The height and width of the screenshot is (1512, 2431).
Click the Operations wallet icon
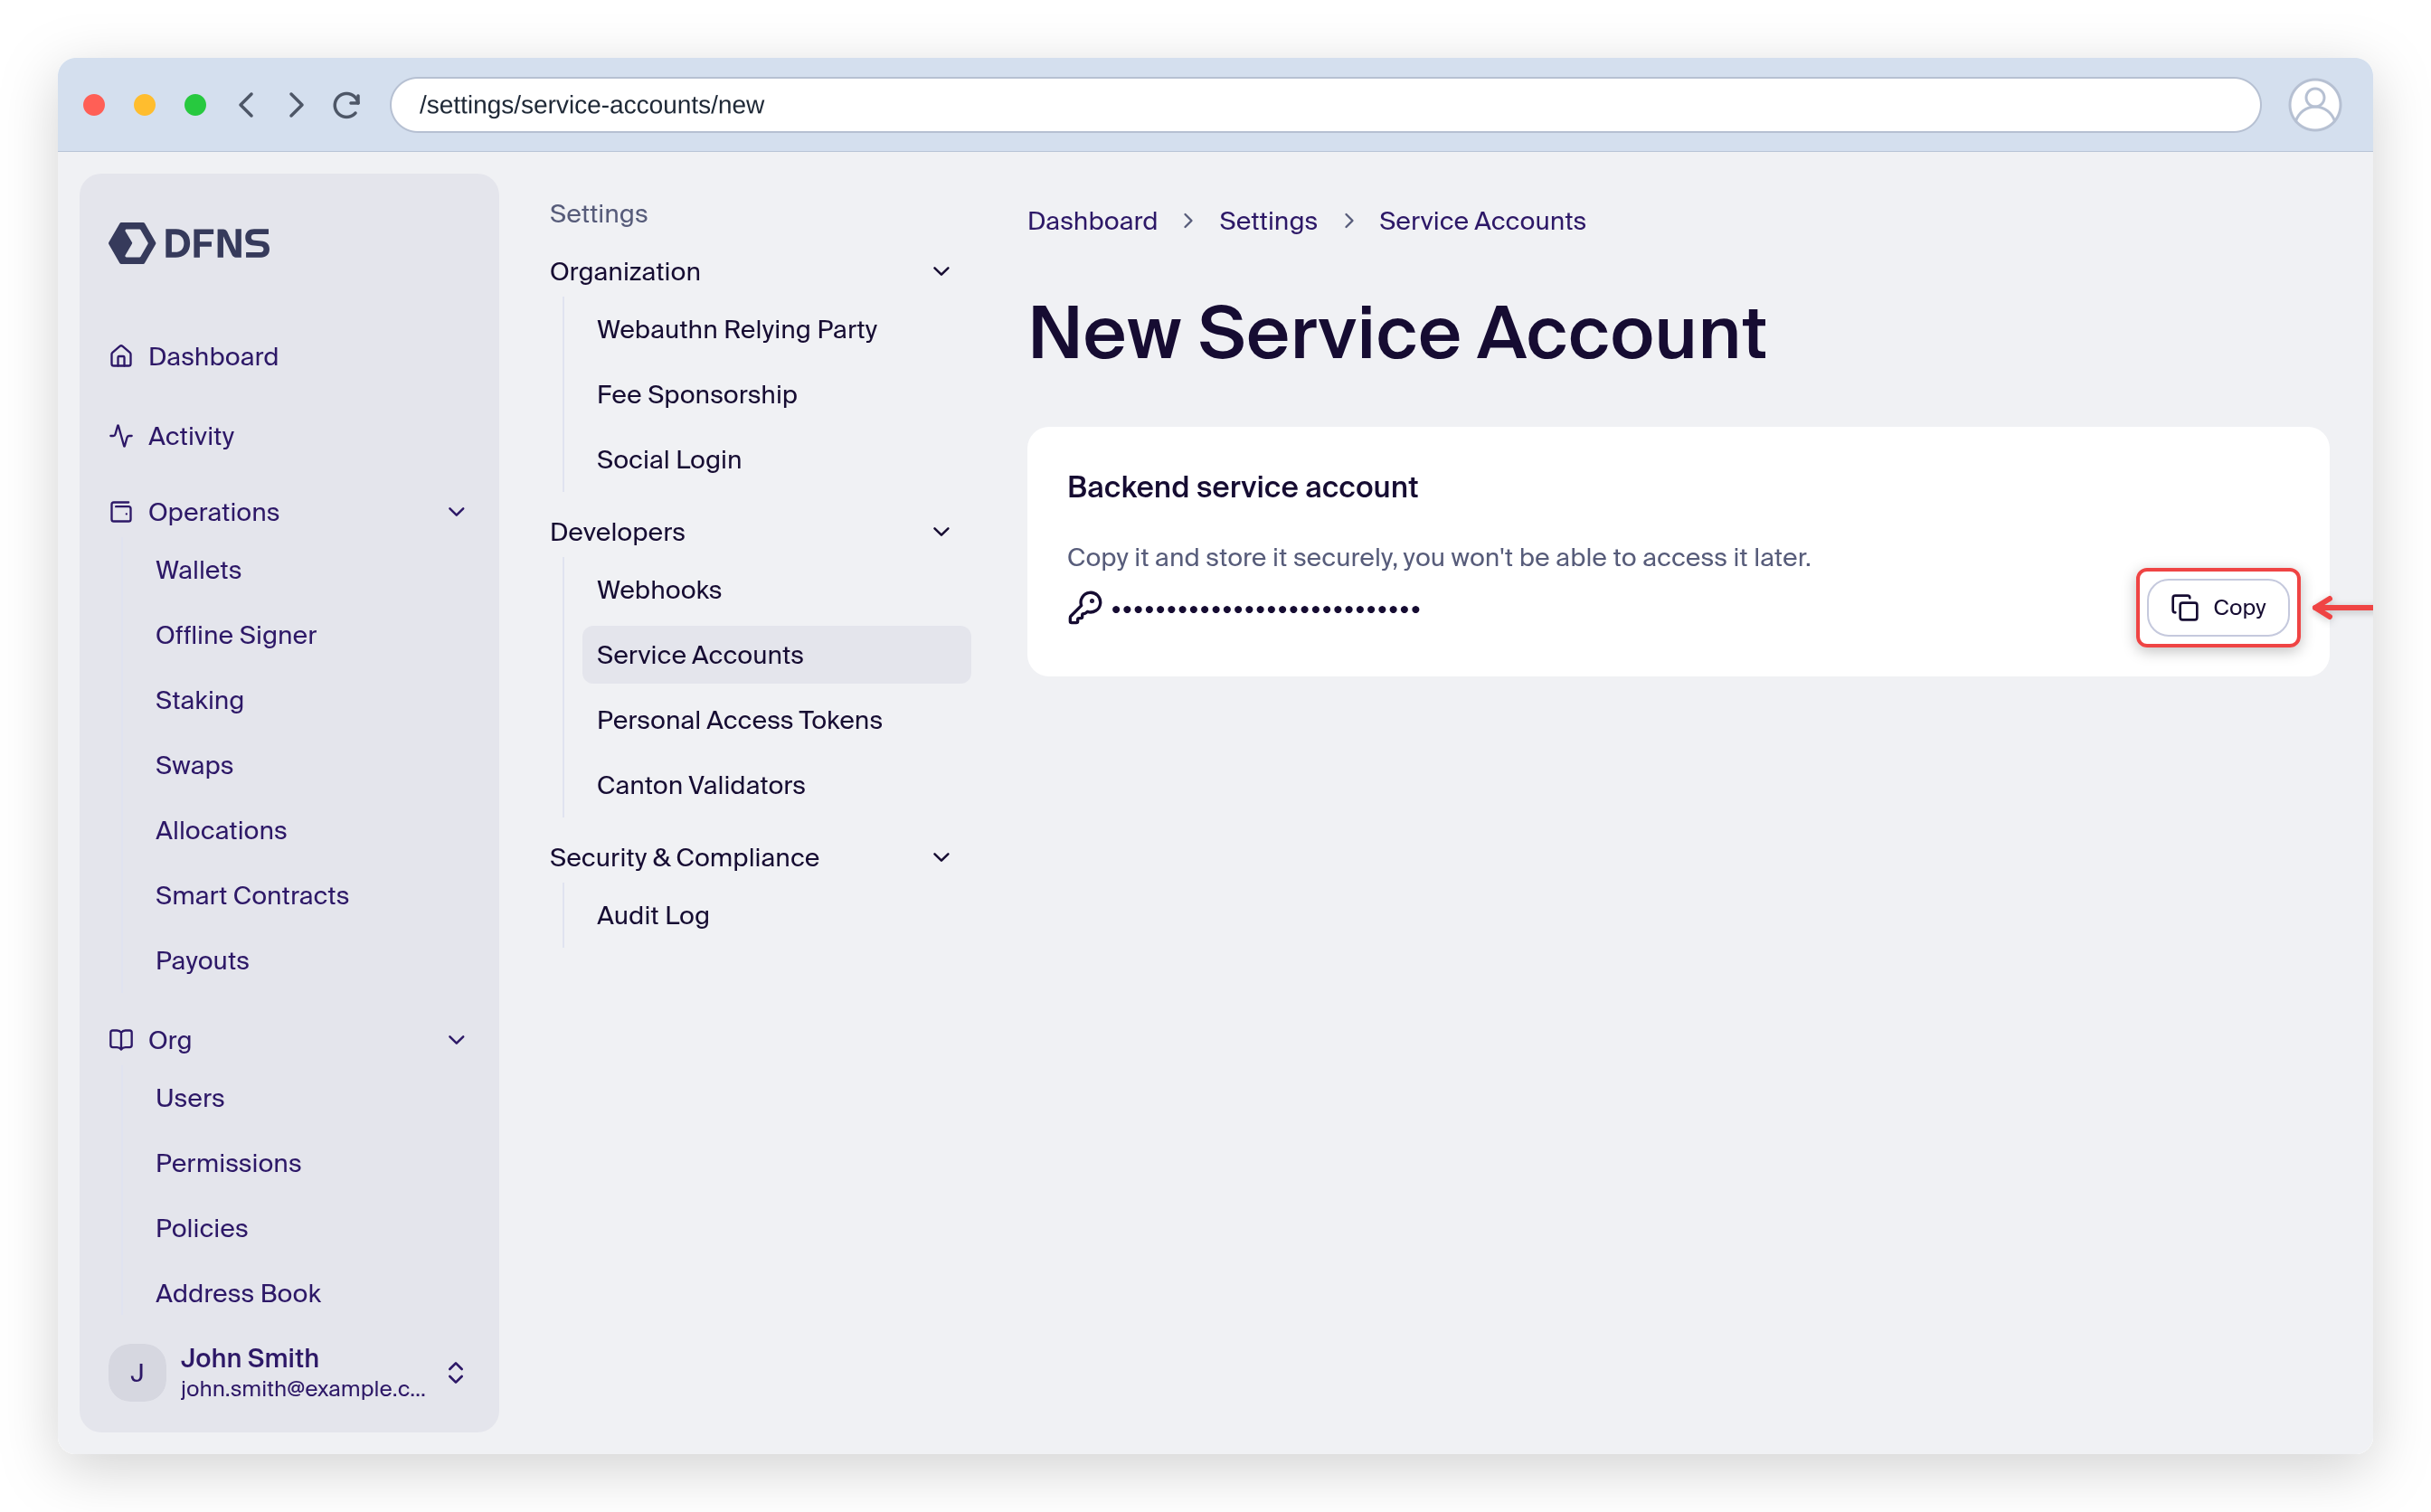pyautogui.click(x=121, y=512)
